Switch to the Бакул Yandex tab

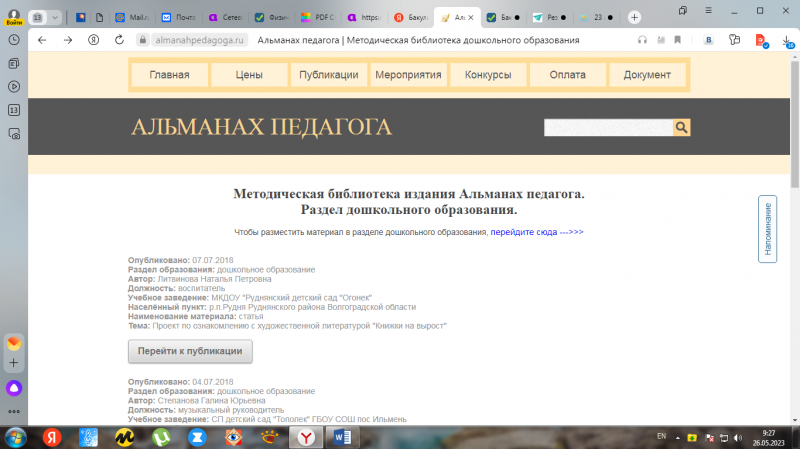(411, 17)
